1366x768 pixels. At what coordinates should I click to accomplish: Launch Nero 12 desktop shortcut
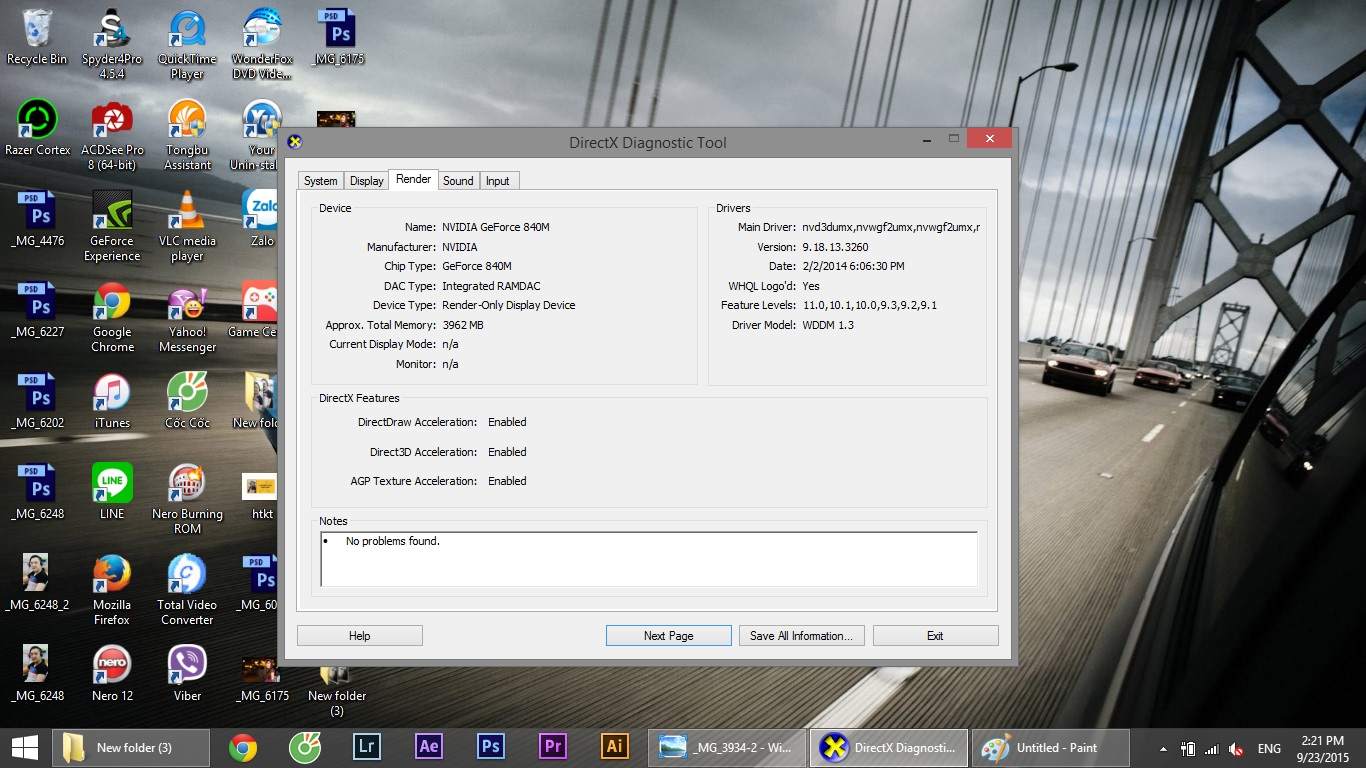[112, 674]
